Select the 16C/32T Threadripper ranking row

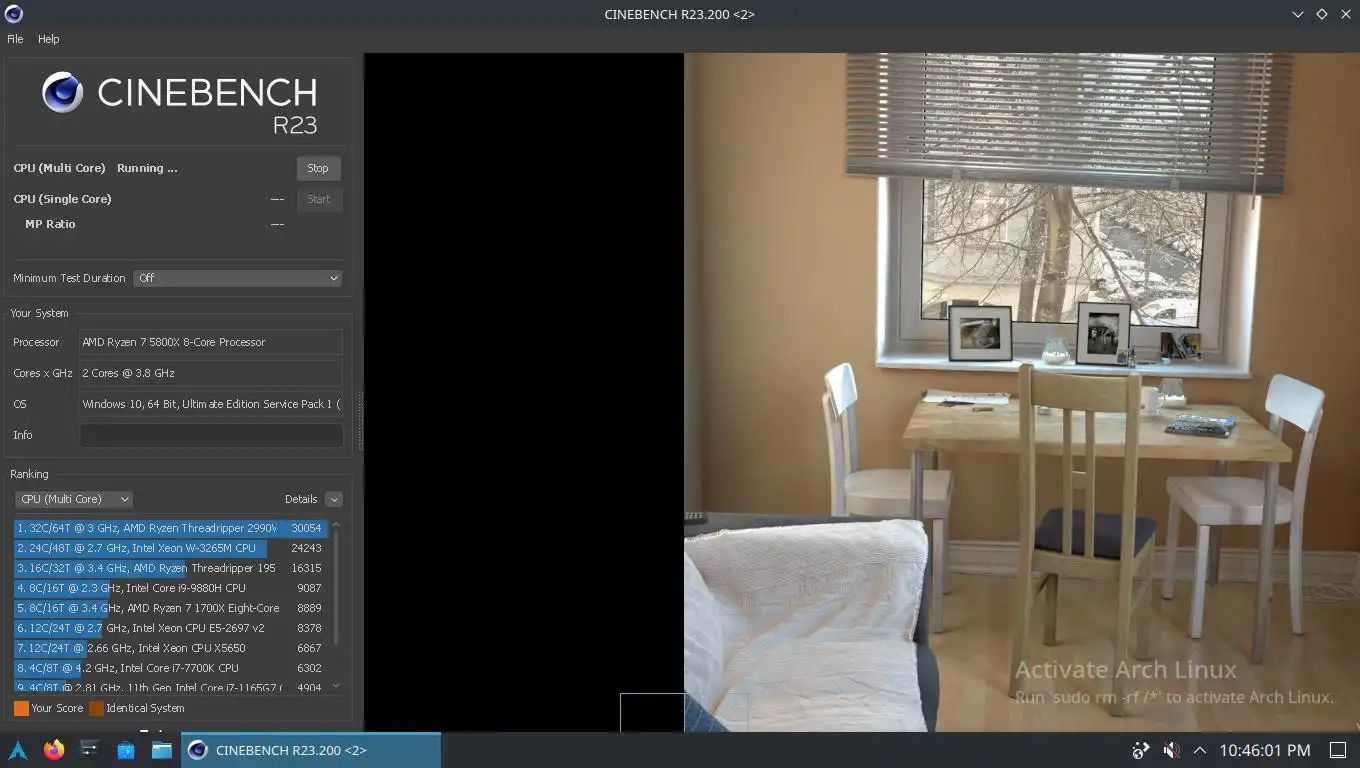pyautogui.click(x=171, y=568)
